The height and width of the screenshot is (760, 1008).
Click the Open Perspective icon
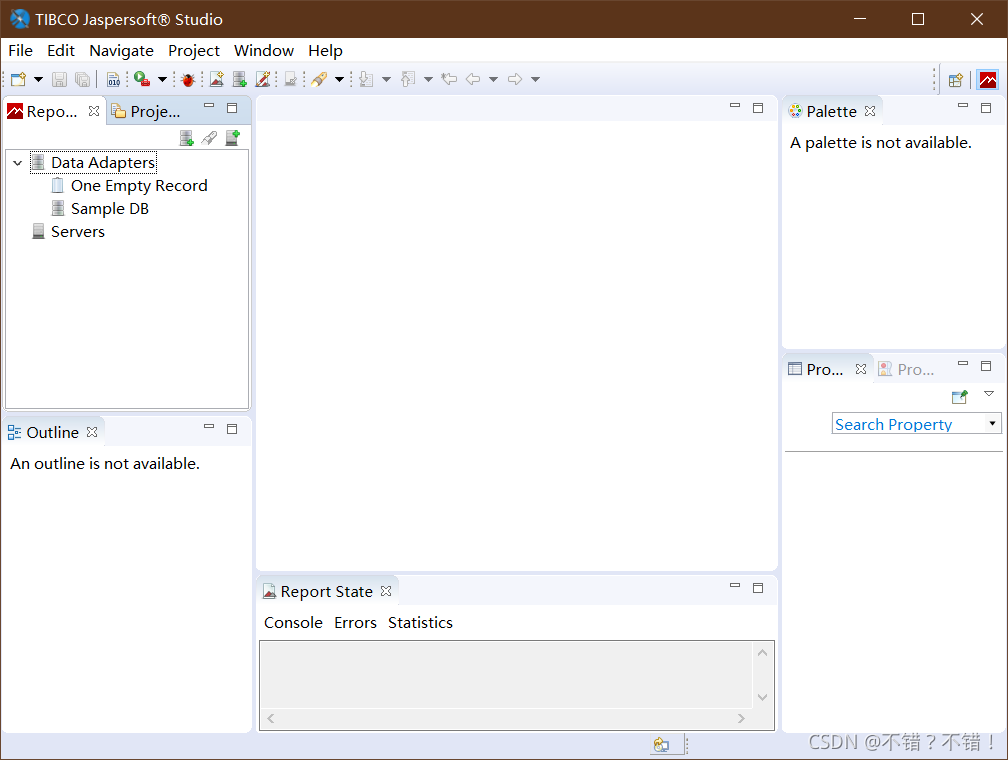click(x=956, y=80)
